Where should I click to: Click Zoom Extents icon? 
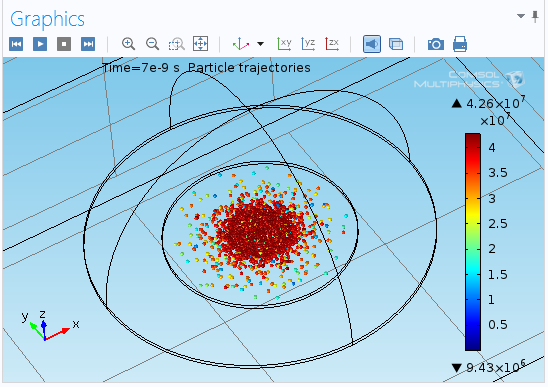coord(201,44)
